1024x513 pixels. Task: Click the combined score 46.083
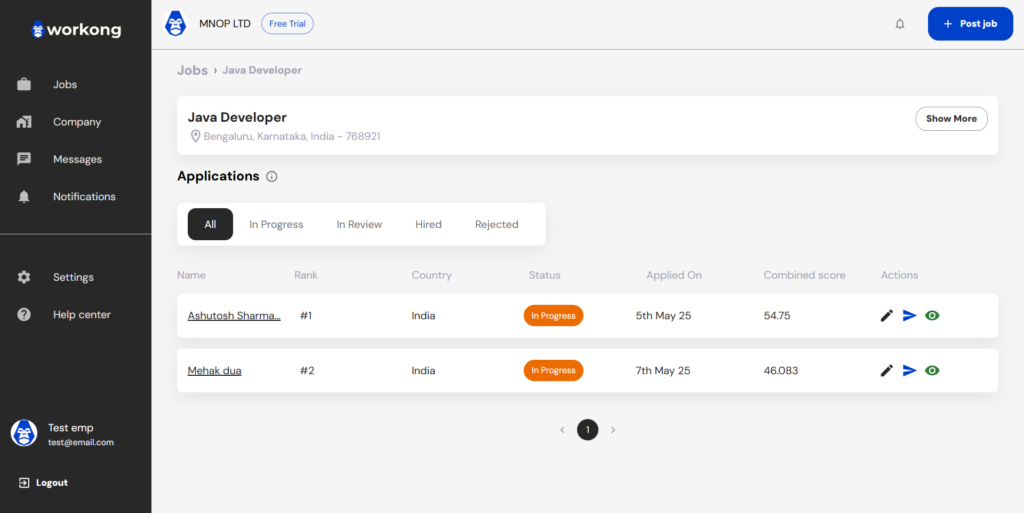click(781, 371)
